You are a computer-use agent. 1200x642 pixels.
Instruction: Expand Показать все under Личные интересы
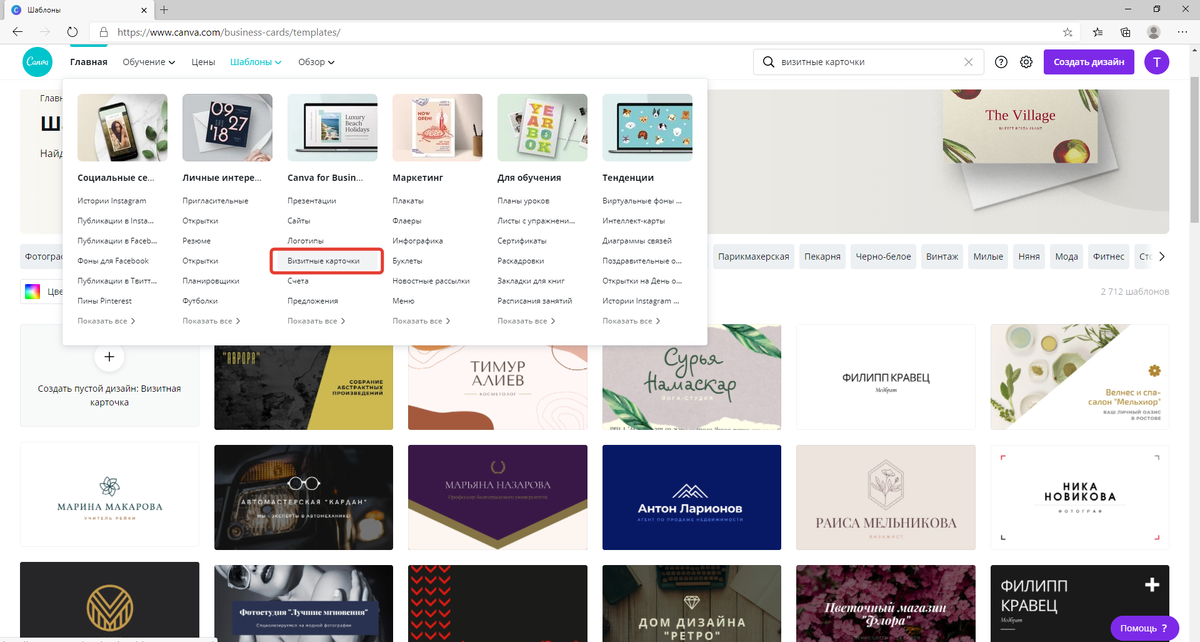pos(211,321)
